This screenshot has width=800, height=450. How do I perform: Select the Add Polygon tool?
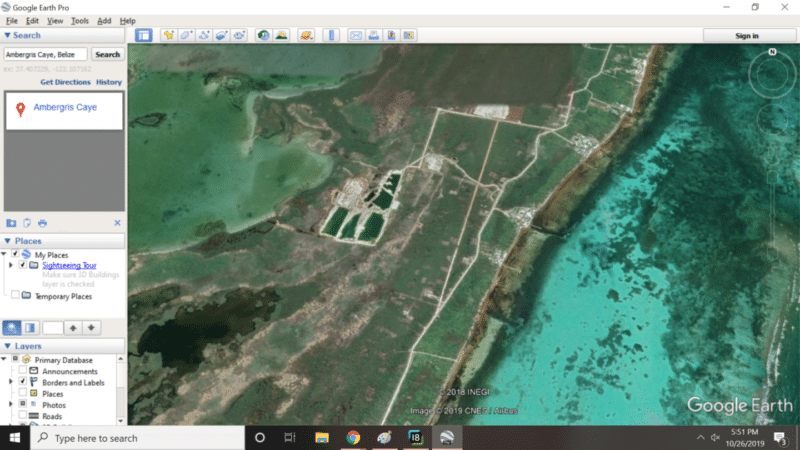click(x=186, y=35)
